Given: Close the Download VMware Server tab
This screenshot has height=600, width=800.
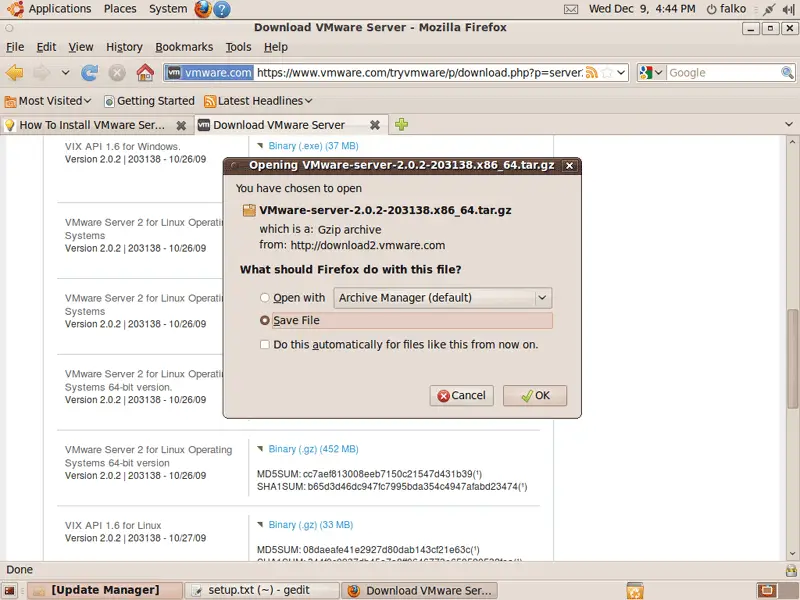Looking at the screenshot, I should pyautogui.click(x=374, y=125).
